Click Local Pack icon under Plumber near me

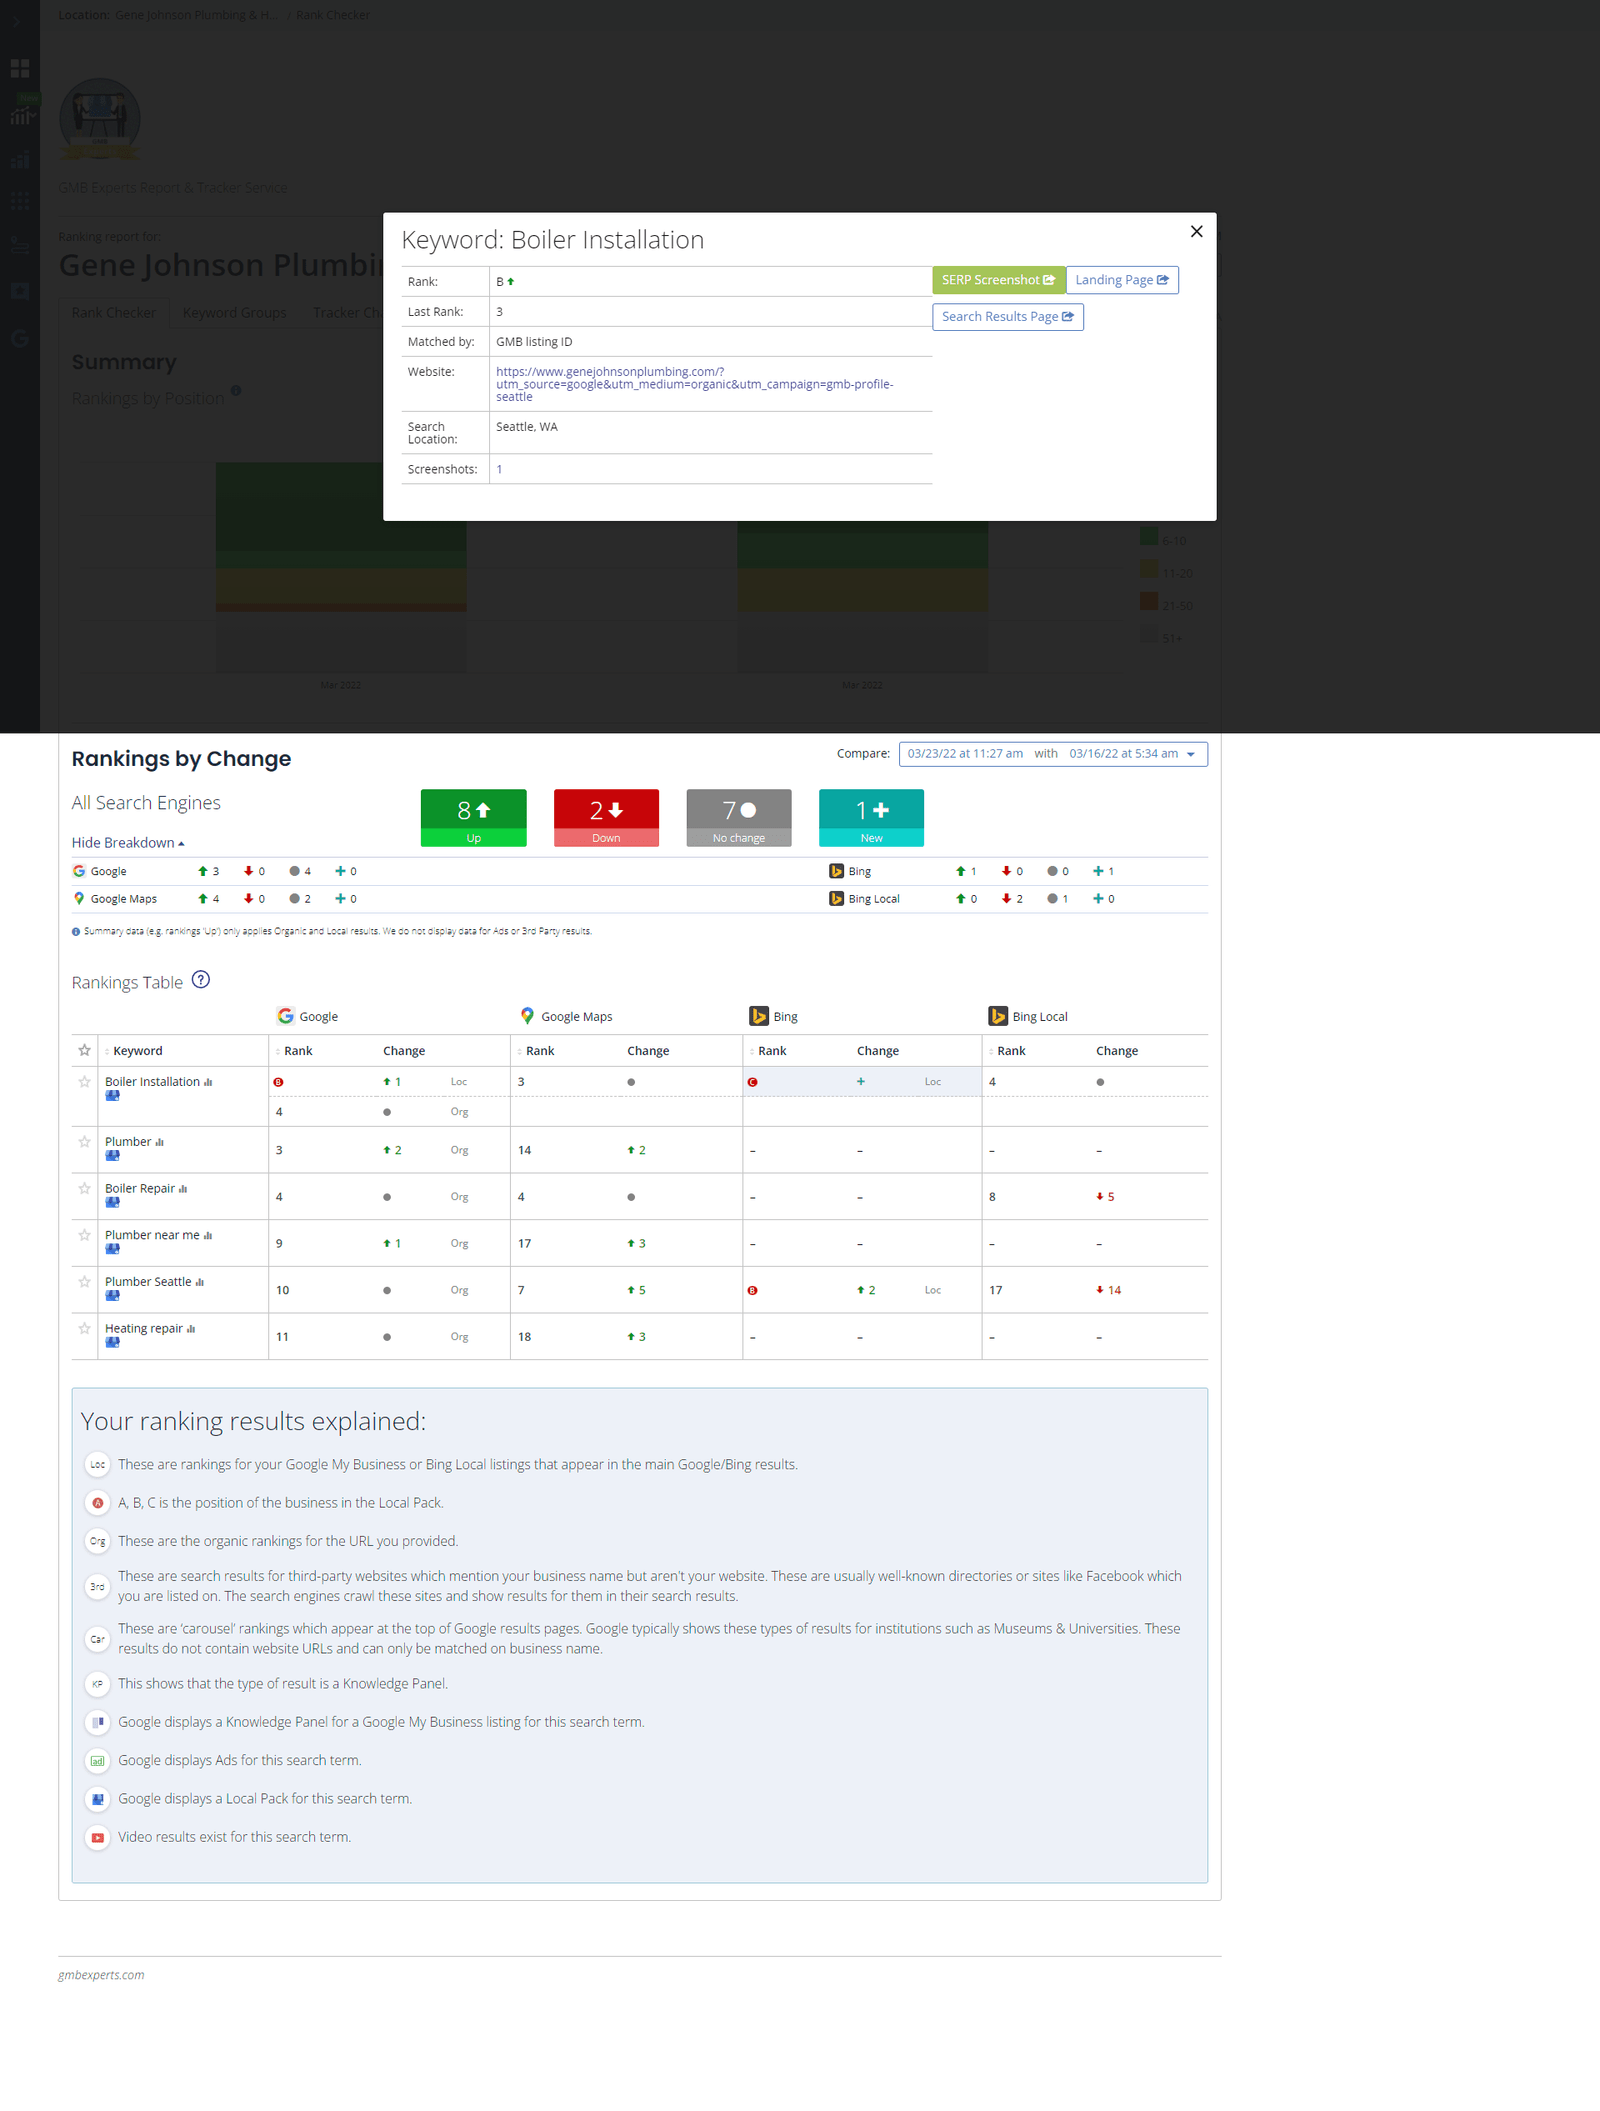(112, 1249)
